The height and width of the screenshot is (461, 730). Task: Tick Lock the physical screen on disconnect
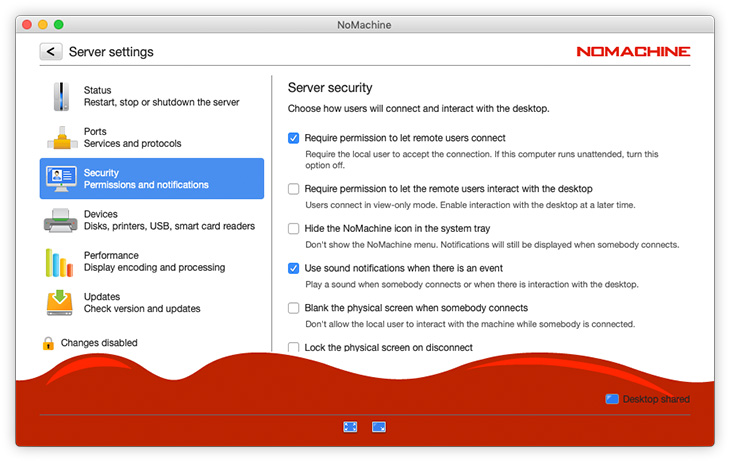coord(294,348)
